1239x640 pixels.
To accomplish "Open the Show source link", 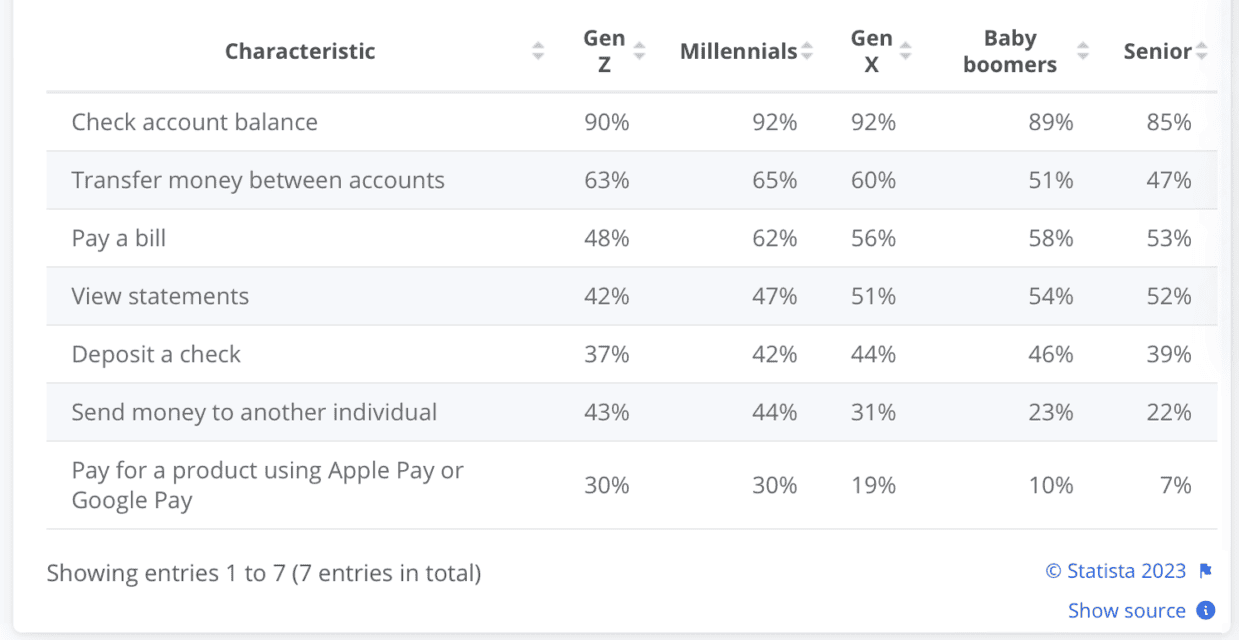I will pos(1127,610).
